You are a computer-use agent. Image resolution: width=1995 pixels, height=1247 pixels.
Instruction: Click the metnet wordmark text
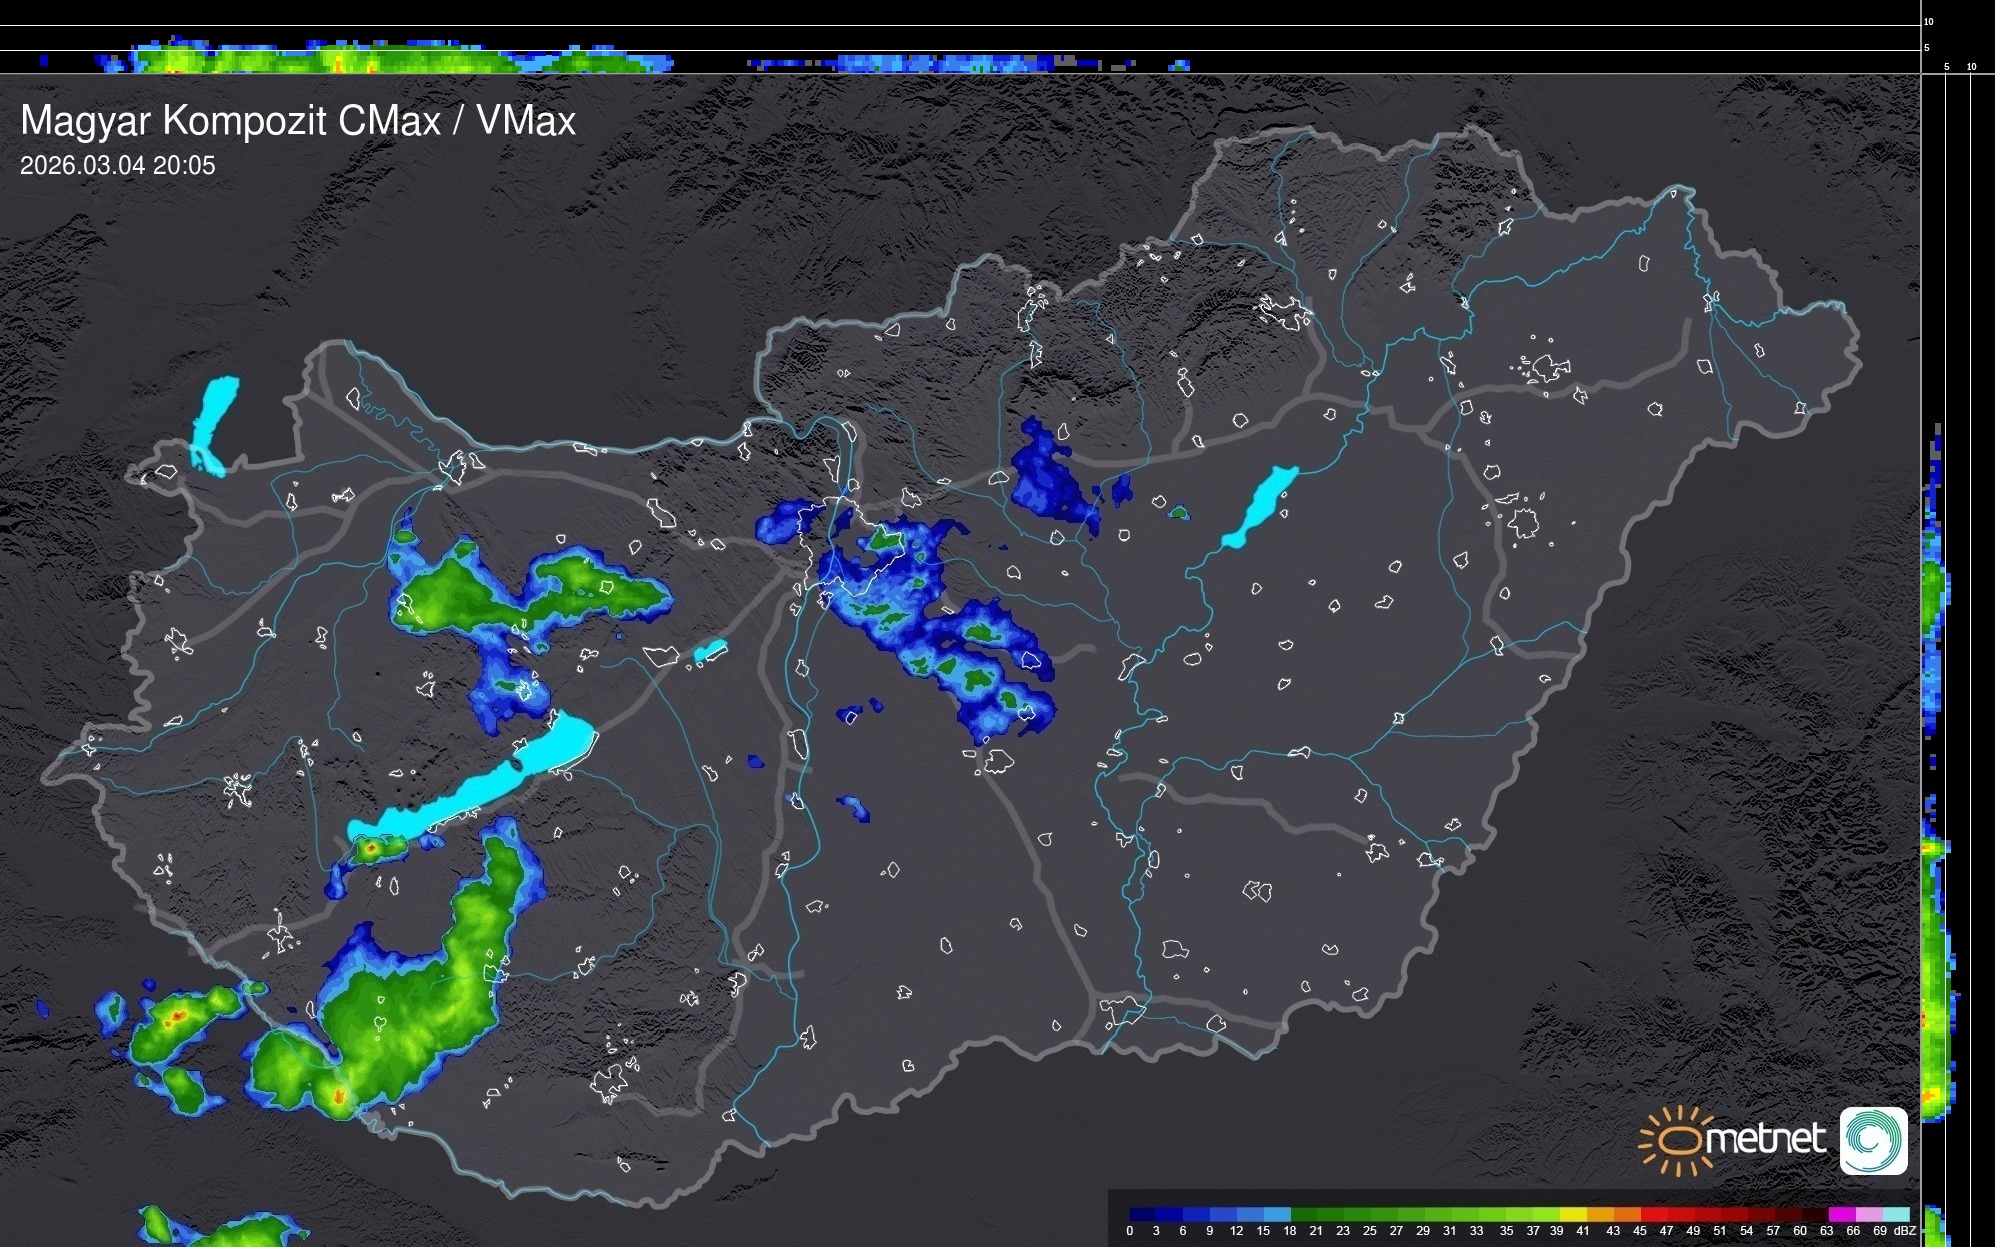[x=1765, y=1139]
